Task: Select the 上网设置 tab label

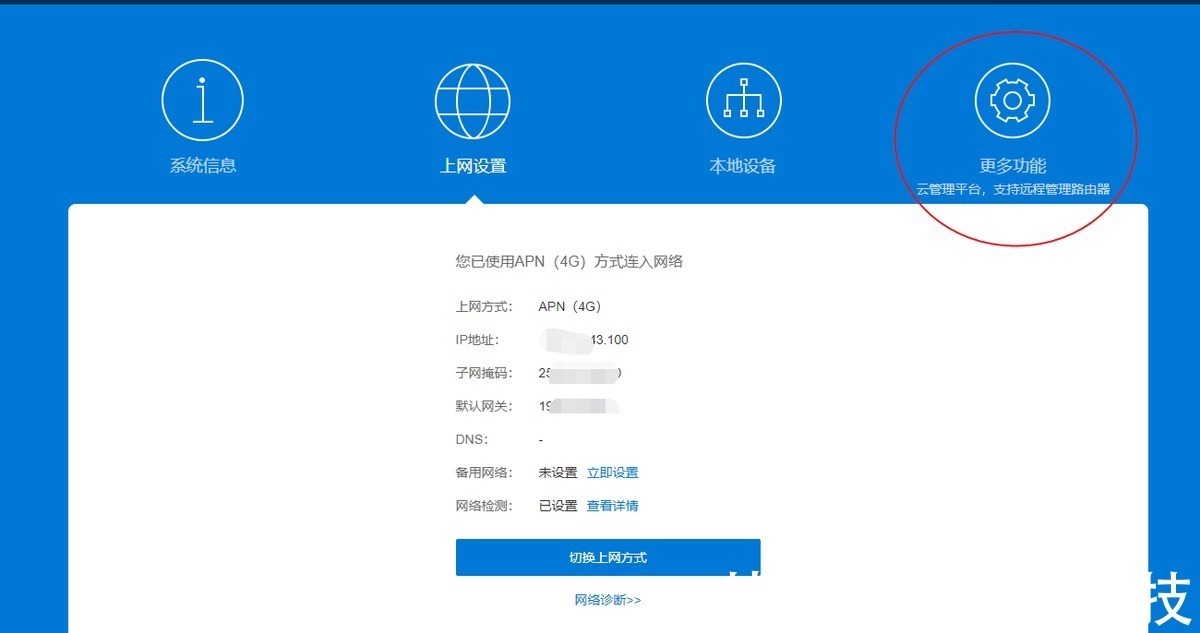Action: [472, 164]
